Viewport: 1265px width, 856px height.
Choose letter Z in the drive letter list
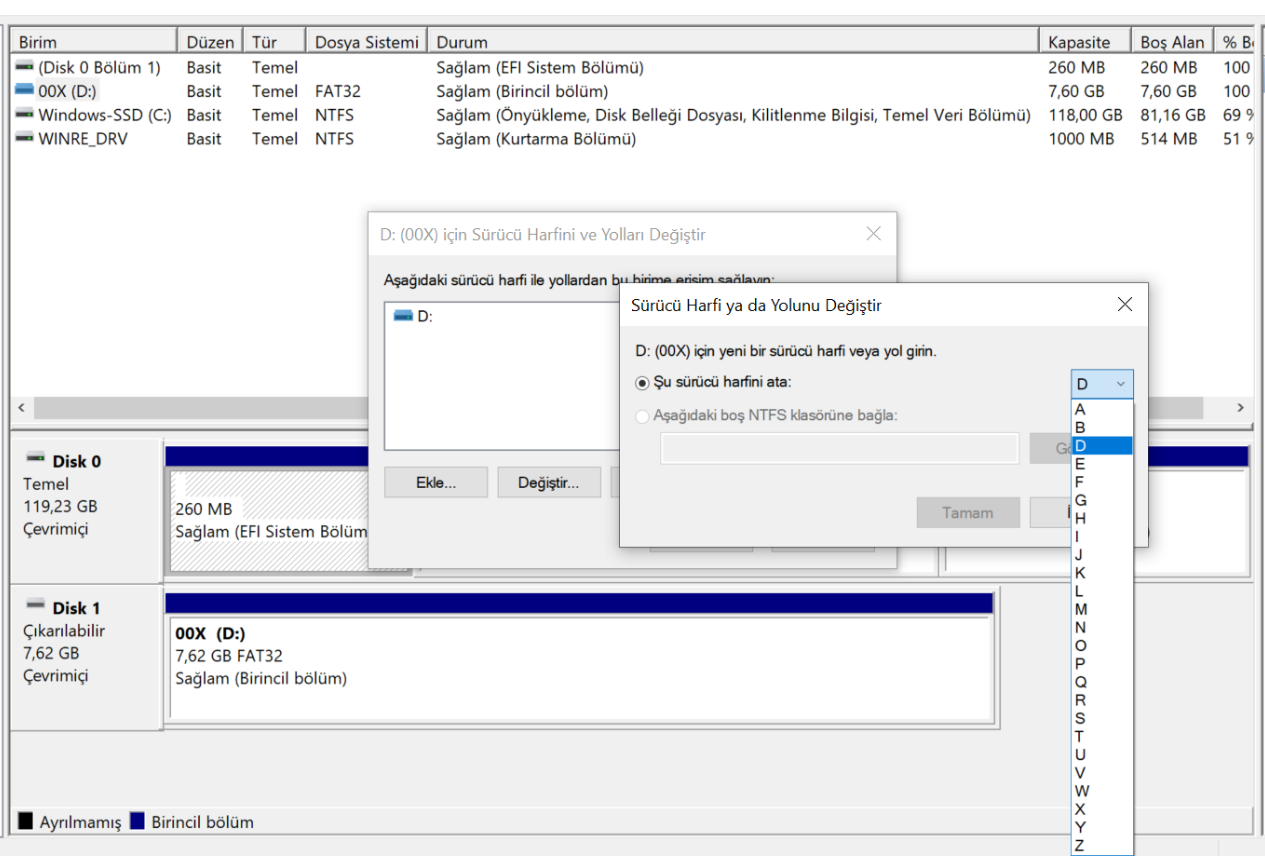1080,846
